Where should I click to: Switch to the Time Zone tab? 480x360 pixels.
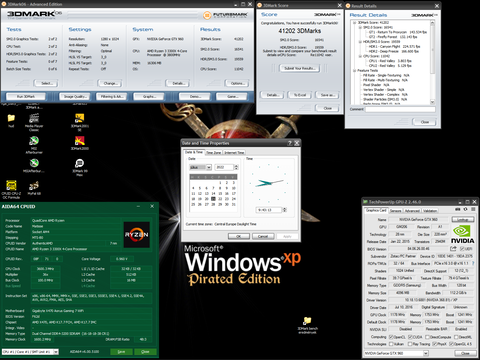click(214, 153)
